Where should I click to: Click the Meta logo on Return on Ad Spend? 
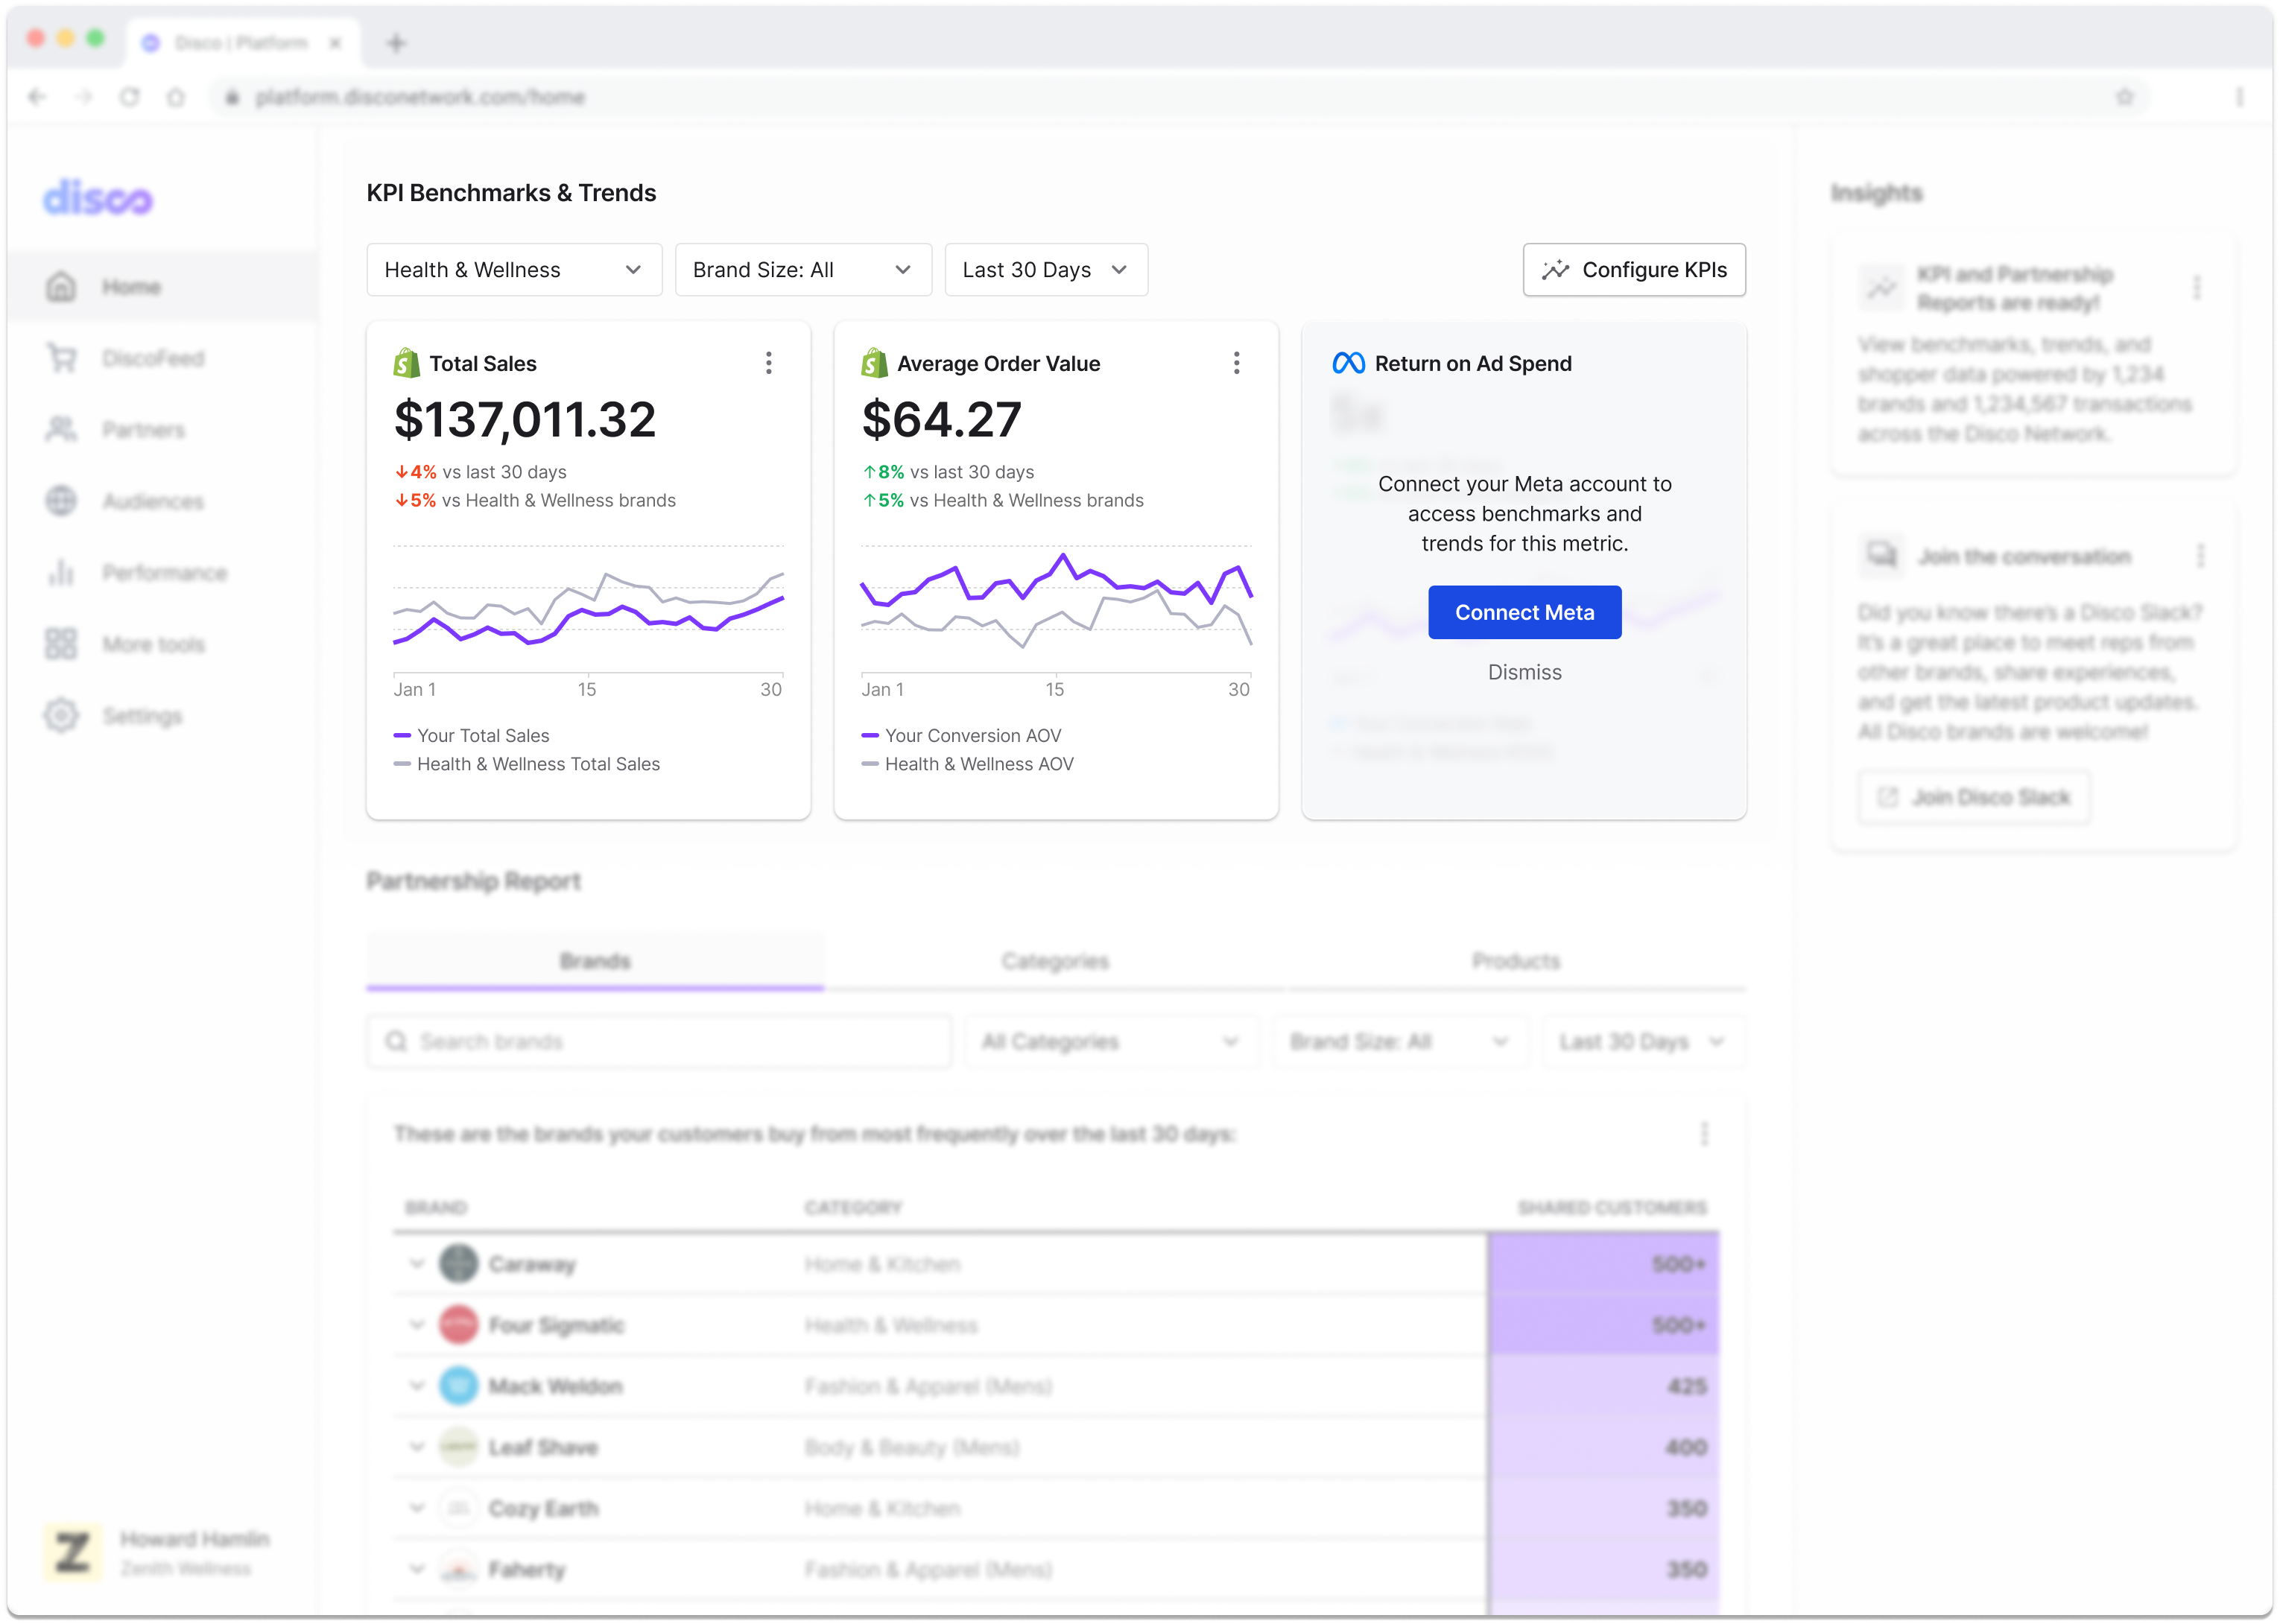pos(1348,363)
